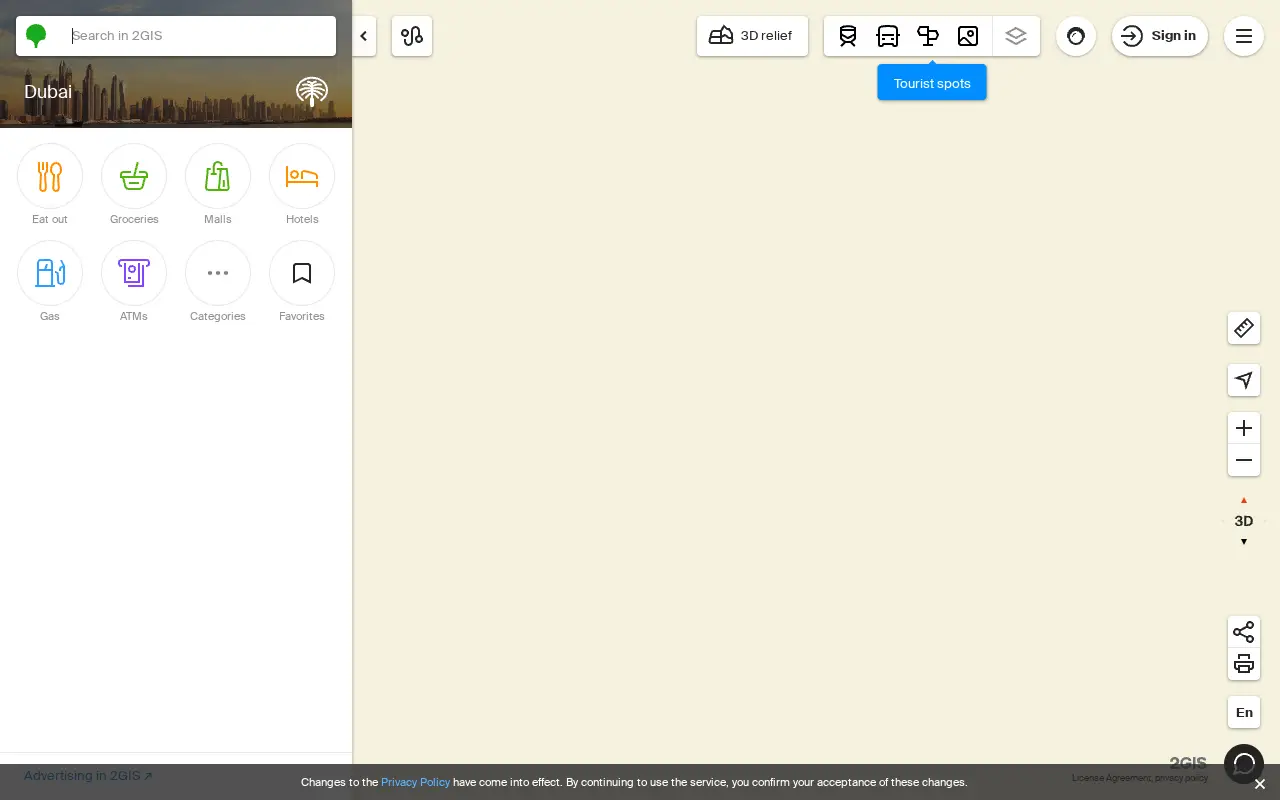Switch the map to 3D view
Screen dimensions: 1280x800
point(1244,521)
